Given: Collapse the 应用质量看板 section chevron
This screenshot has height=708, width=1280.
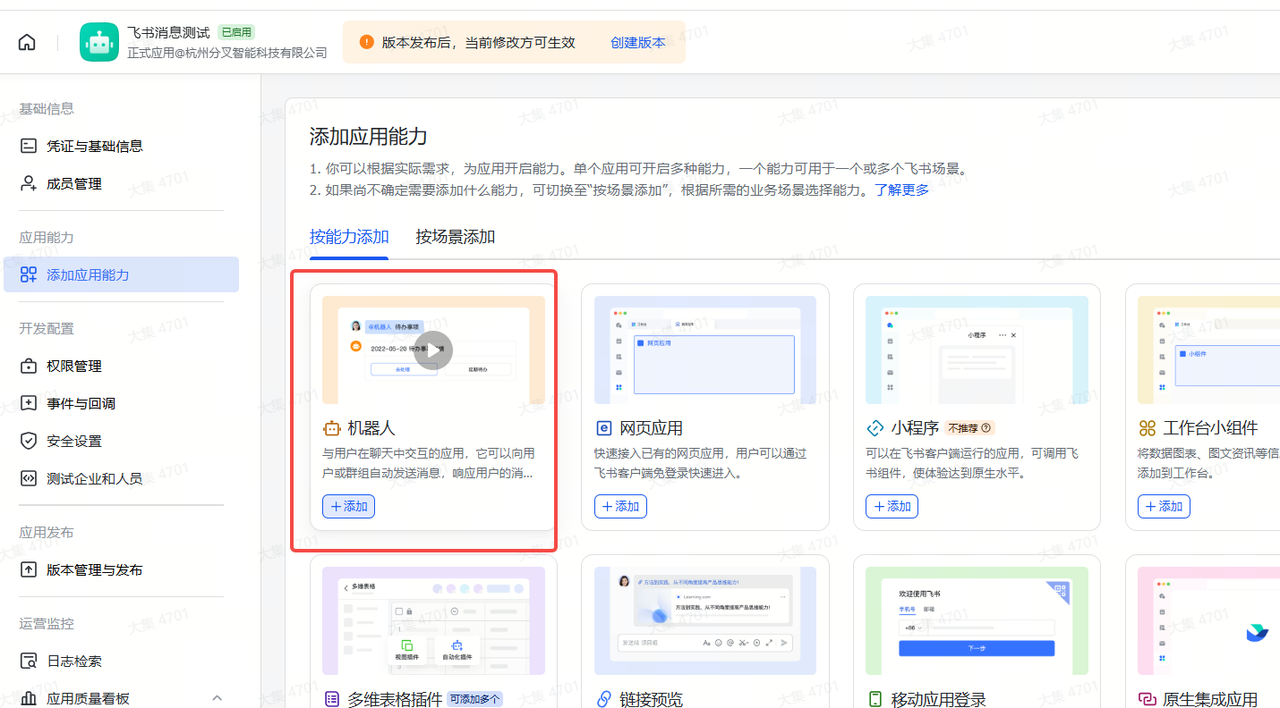Looking at the screenshot, I should coord(217,698).
